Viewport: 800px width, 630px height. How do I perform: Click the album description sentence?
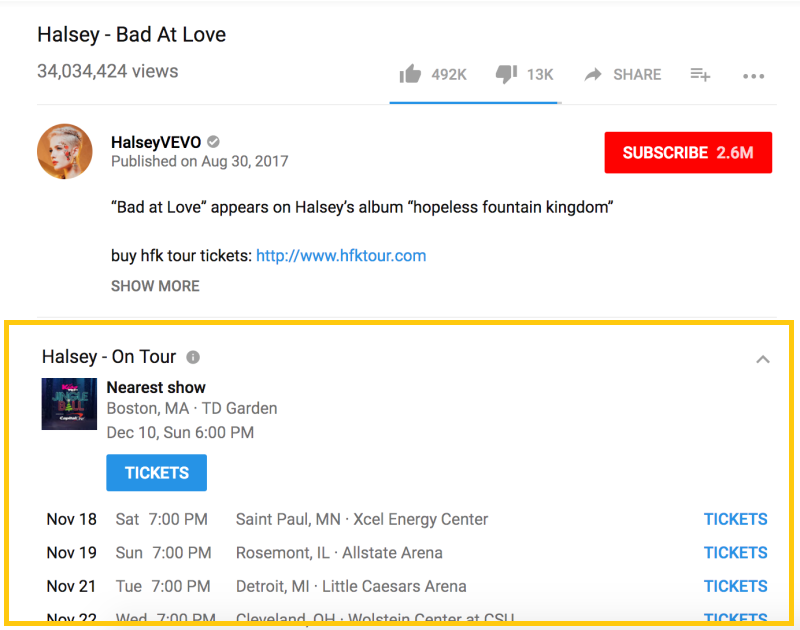point(362,208)
